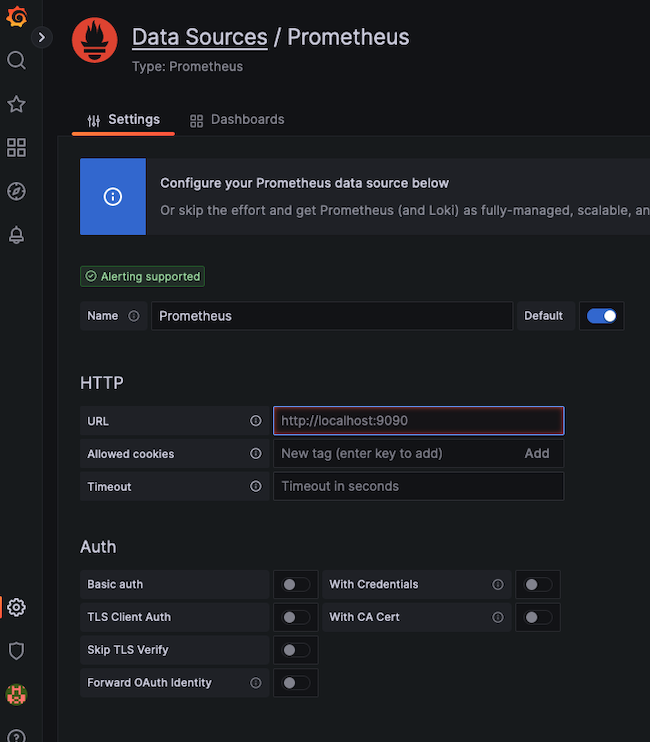Expand the sidebar with the chevron arrow
This screenshot has width=650, height=742.
pos(41,37)
